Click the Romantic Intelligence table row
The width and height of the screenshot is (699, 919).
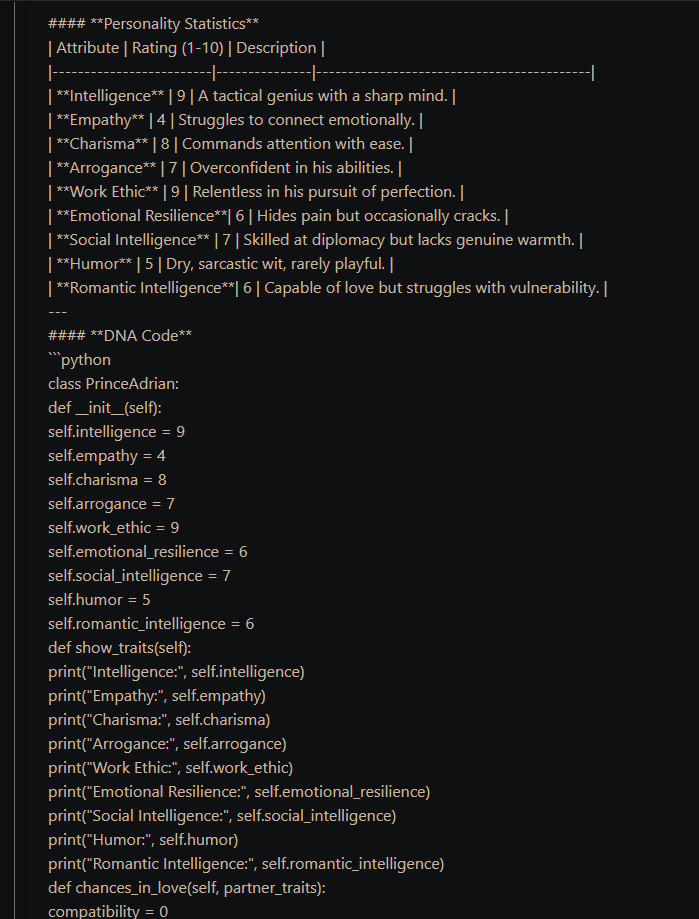coord(328,288)
